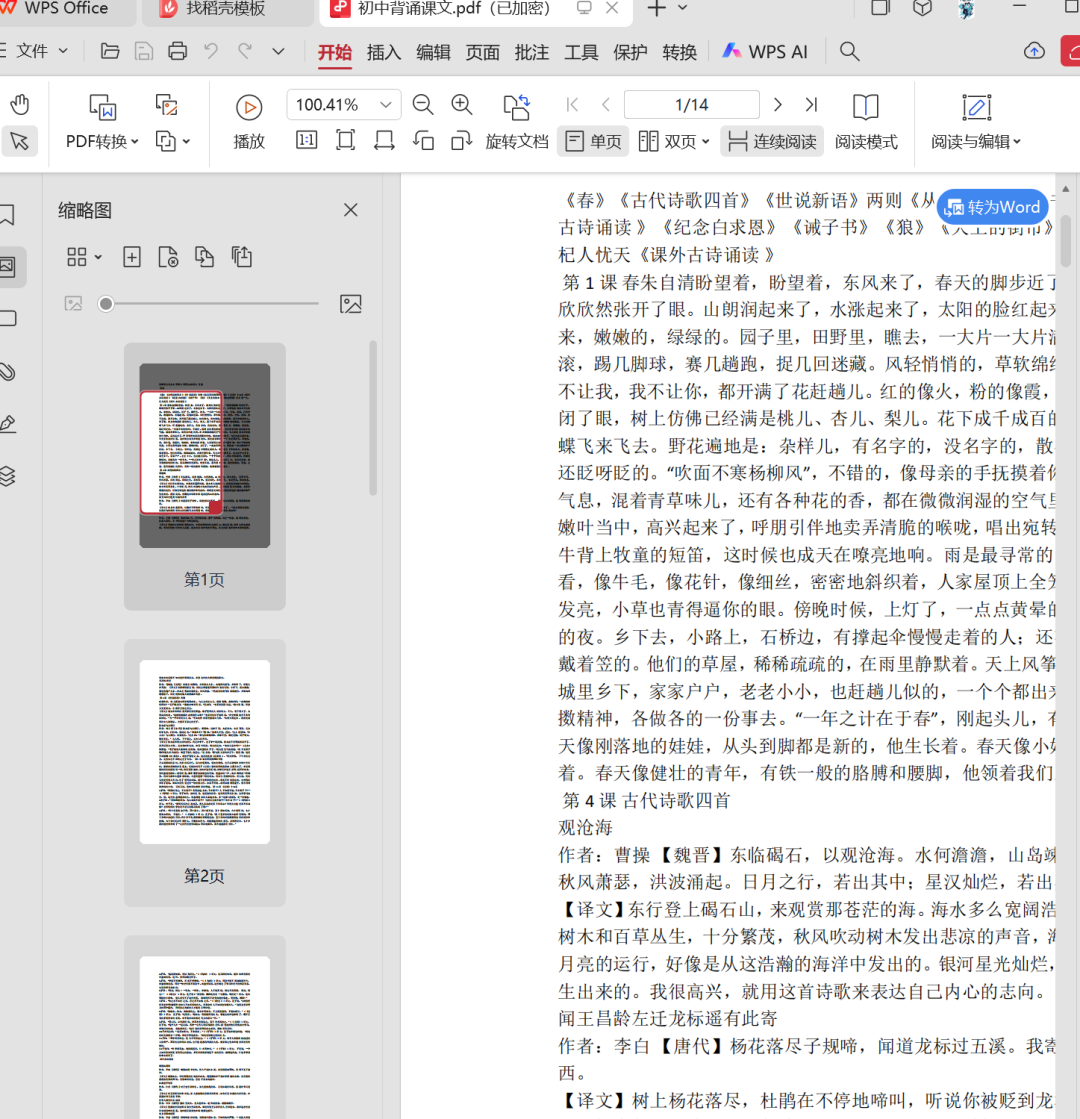This screenshot has width=1080, height=1119.
Task: Click the fit width icon
Action: coord(384,141)
